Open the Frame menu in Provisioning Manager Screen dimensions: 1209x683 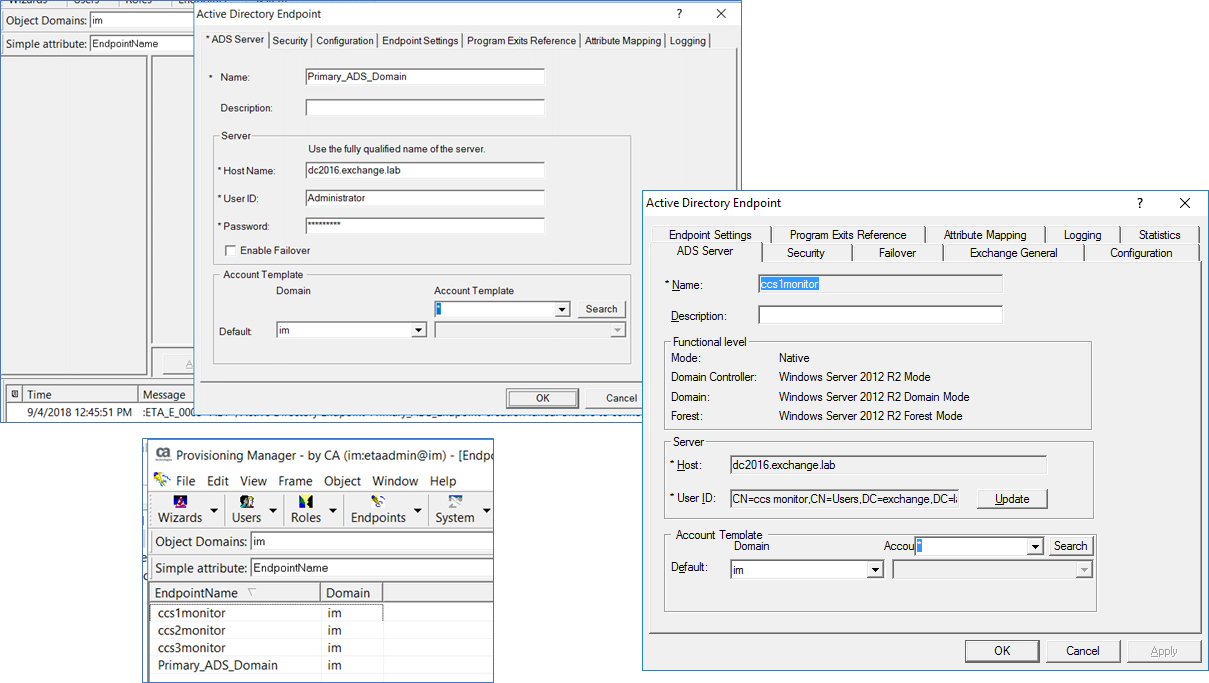click(295, 481)
